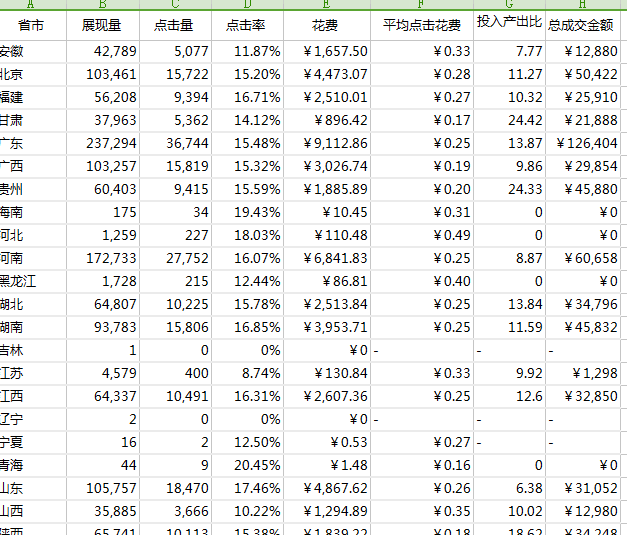Select the 总成交金额 header cell
Viewport: 627px width, 535px height.
point(583,26)
